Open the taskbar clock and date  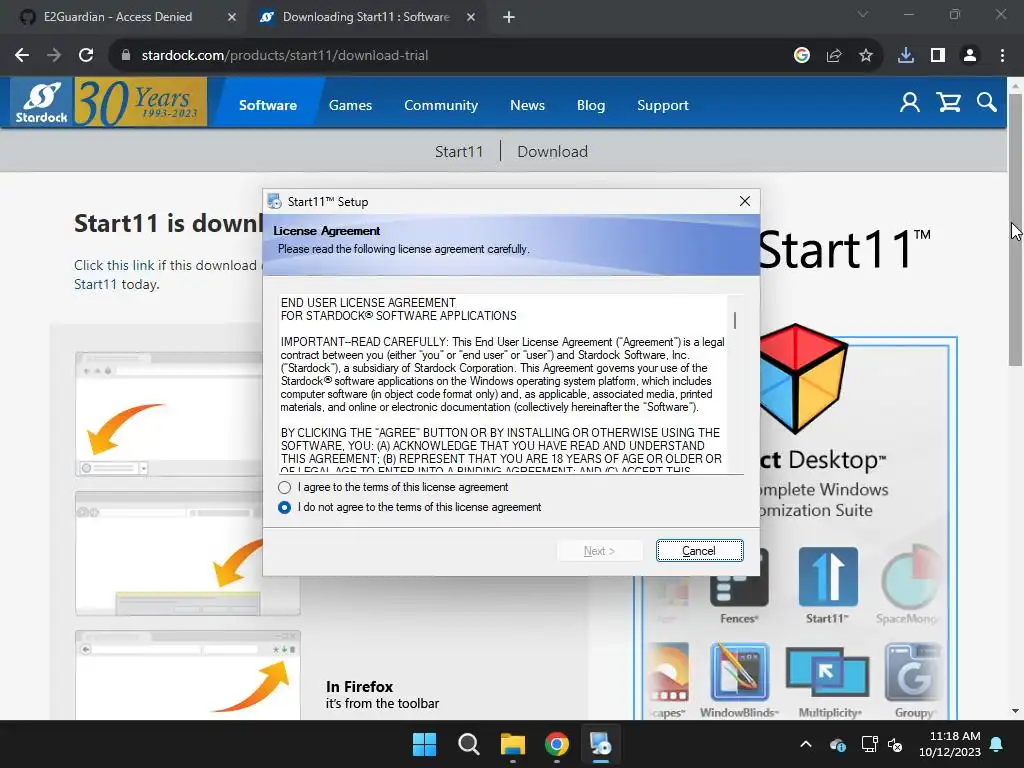[x=950, y=744]
